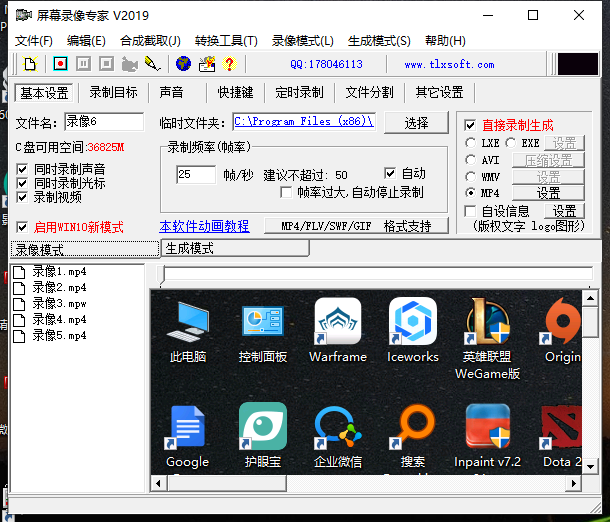Open the 文件(F) menu
This screenshot has width=610, height=522.
pyautogui.click(x=34, y=41)
